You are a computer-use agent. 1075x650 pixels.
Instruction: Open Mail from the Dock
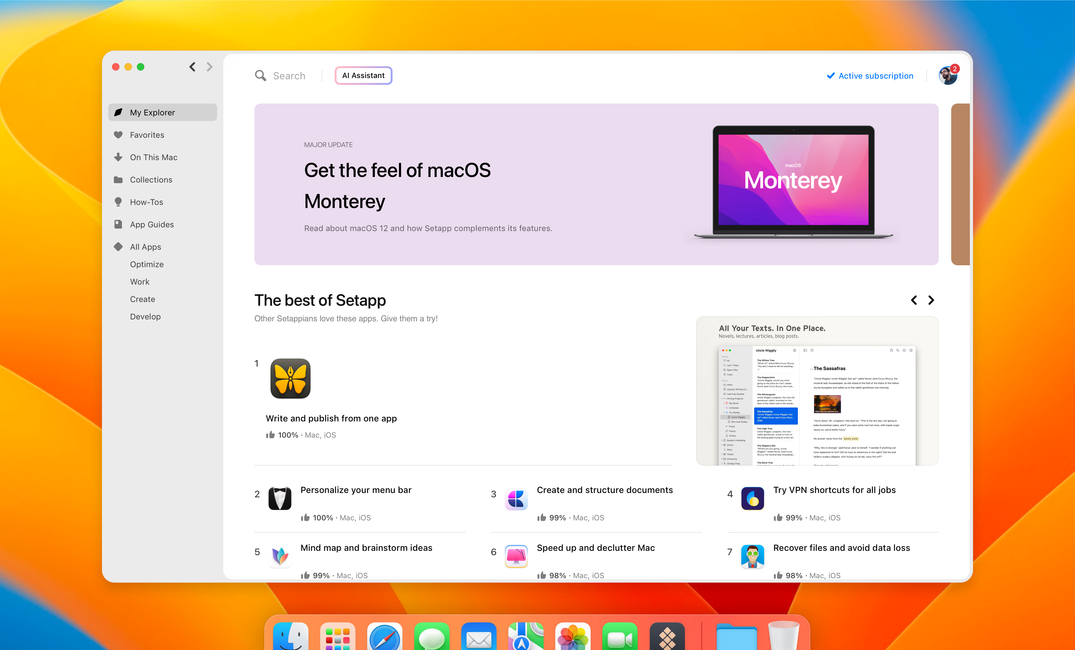[479, 638]
